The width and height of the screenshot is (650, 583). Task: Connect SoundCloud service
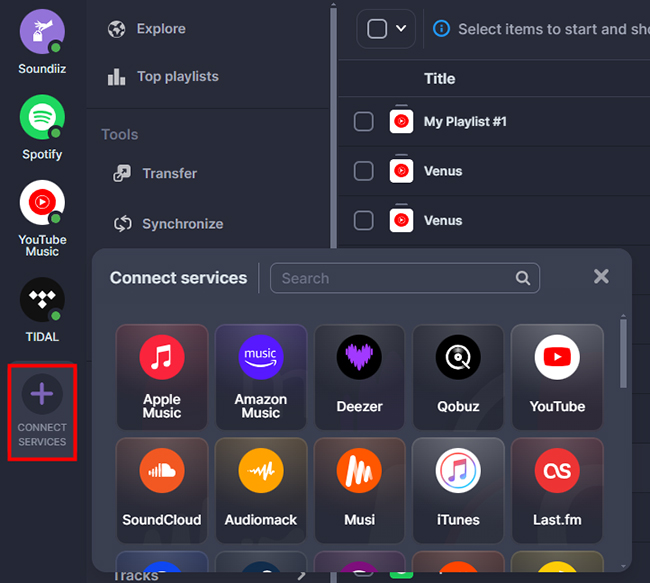click(x=162, y=490)
